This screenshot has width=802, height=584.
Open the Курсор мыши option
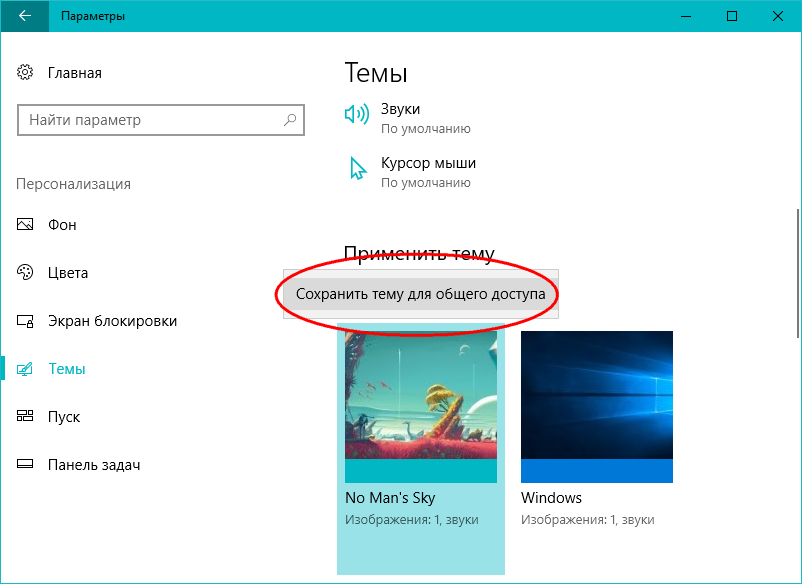[428, 163]
